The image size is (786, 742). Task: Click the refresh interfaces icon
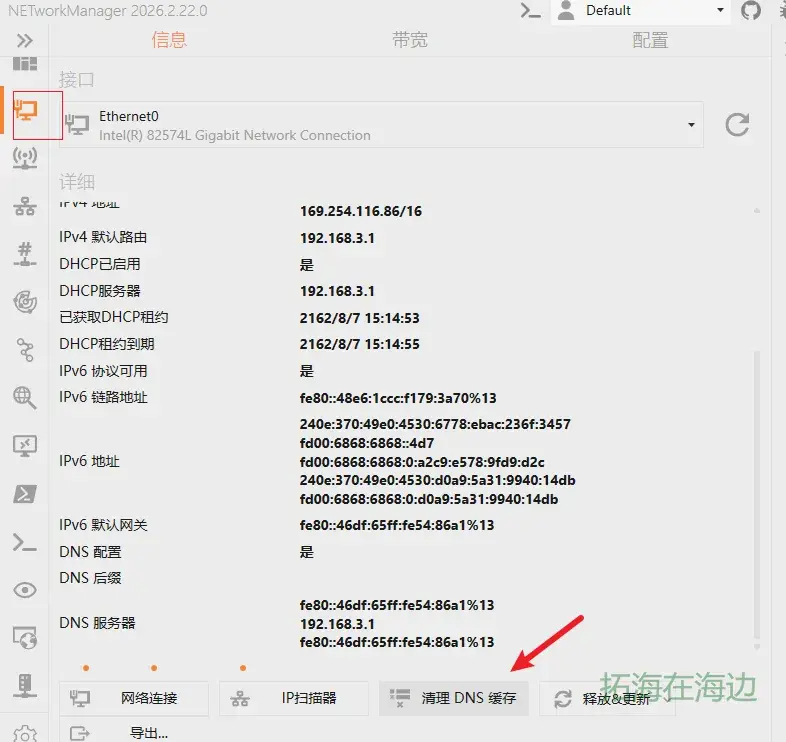pos(737,125)
